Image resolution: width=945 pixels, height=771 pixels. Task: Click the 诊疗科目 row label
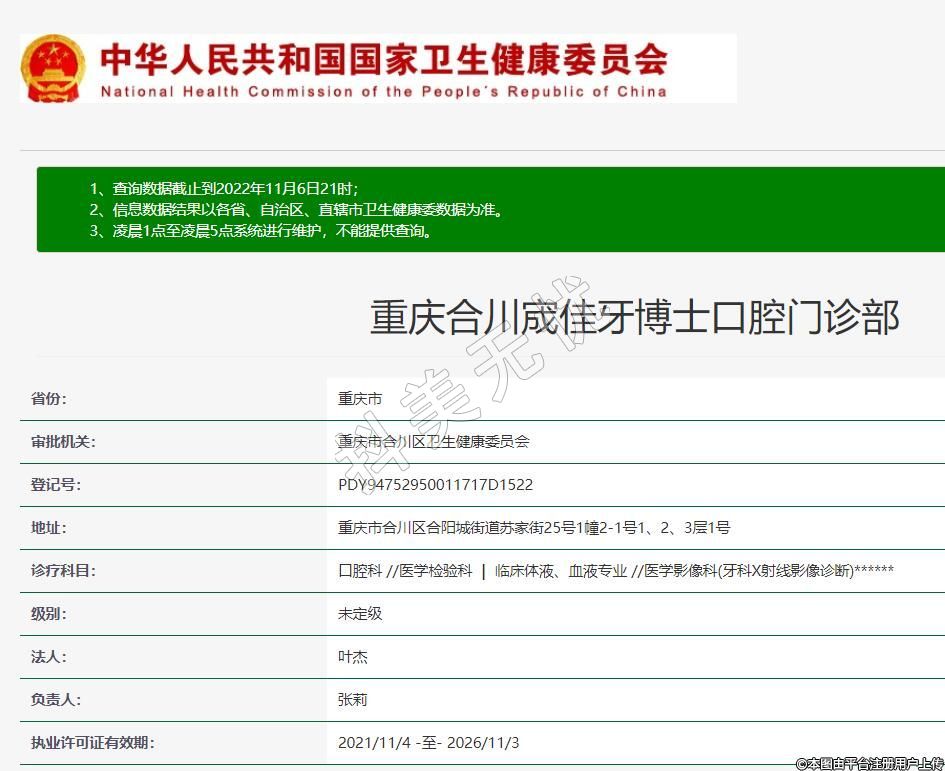pos(63,570)
